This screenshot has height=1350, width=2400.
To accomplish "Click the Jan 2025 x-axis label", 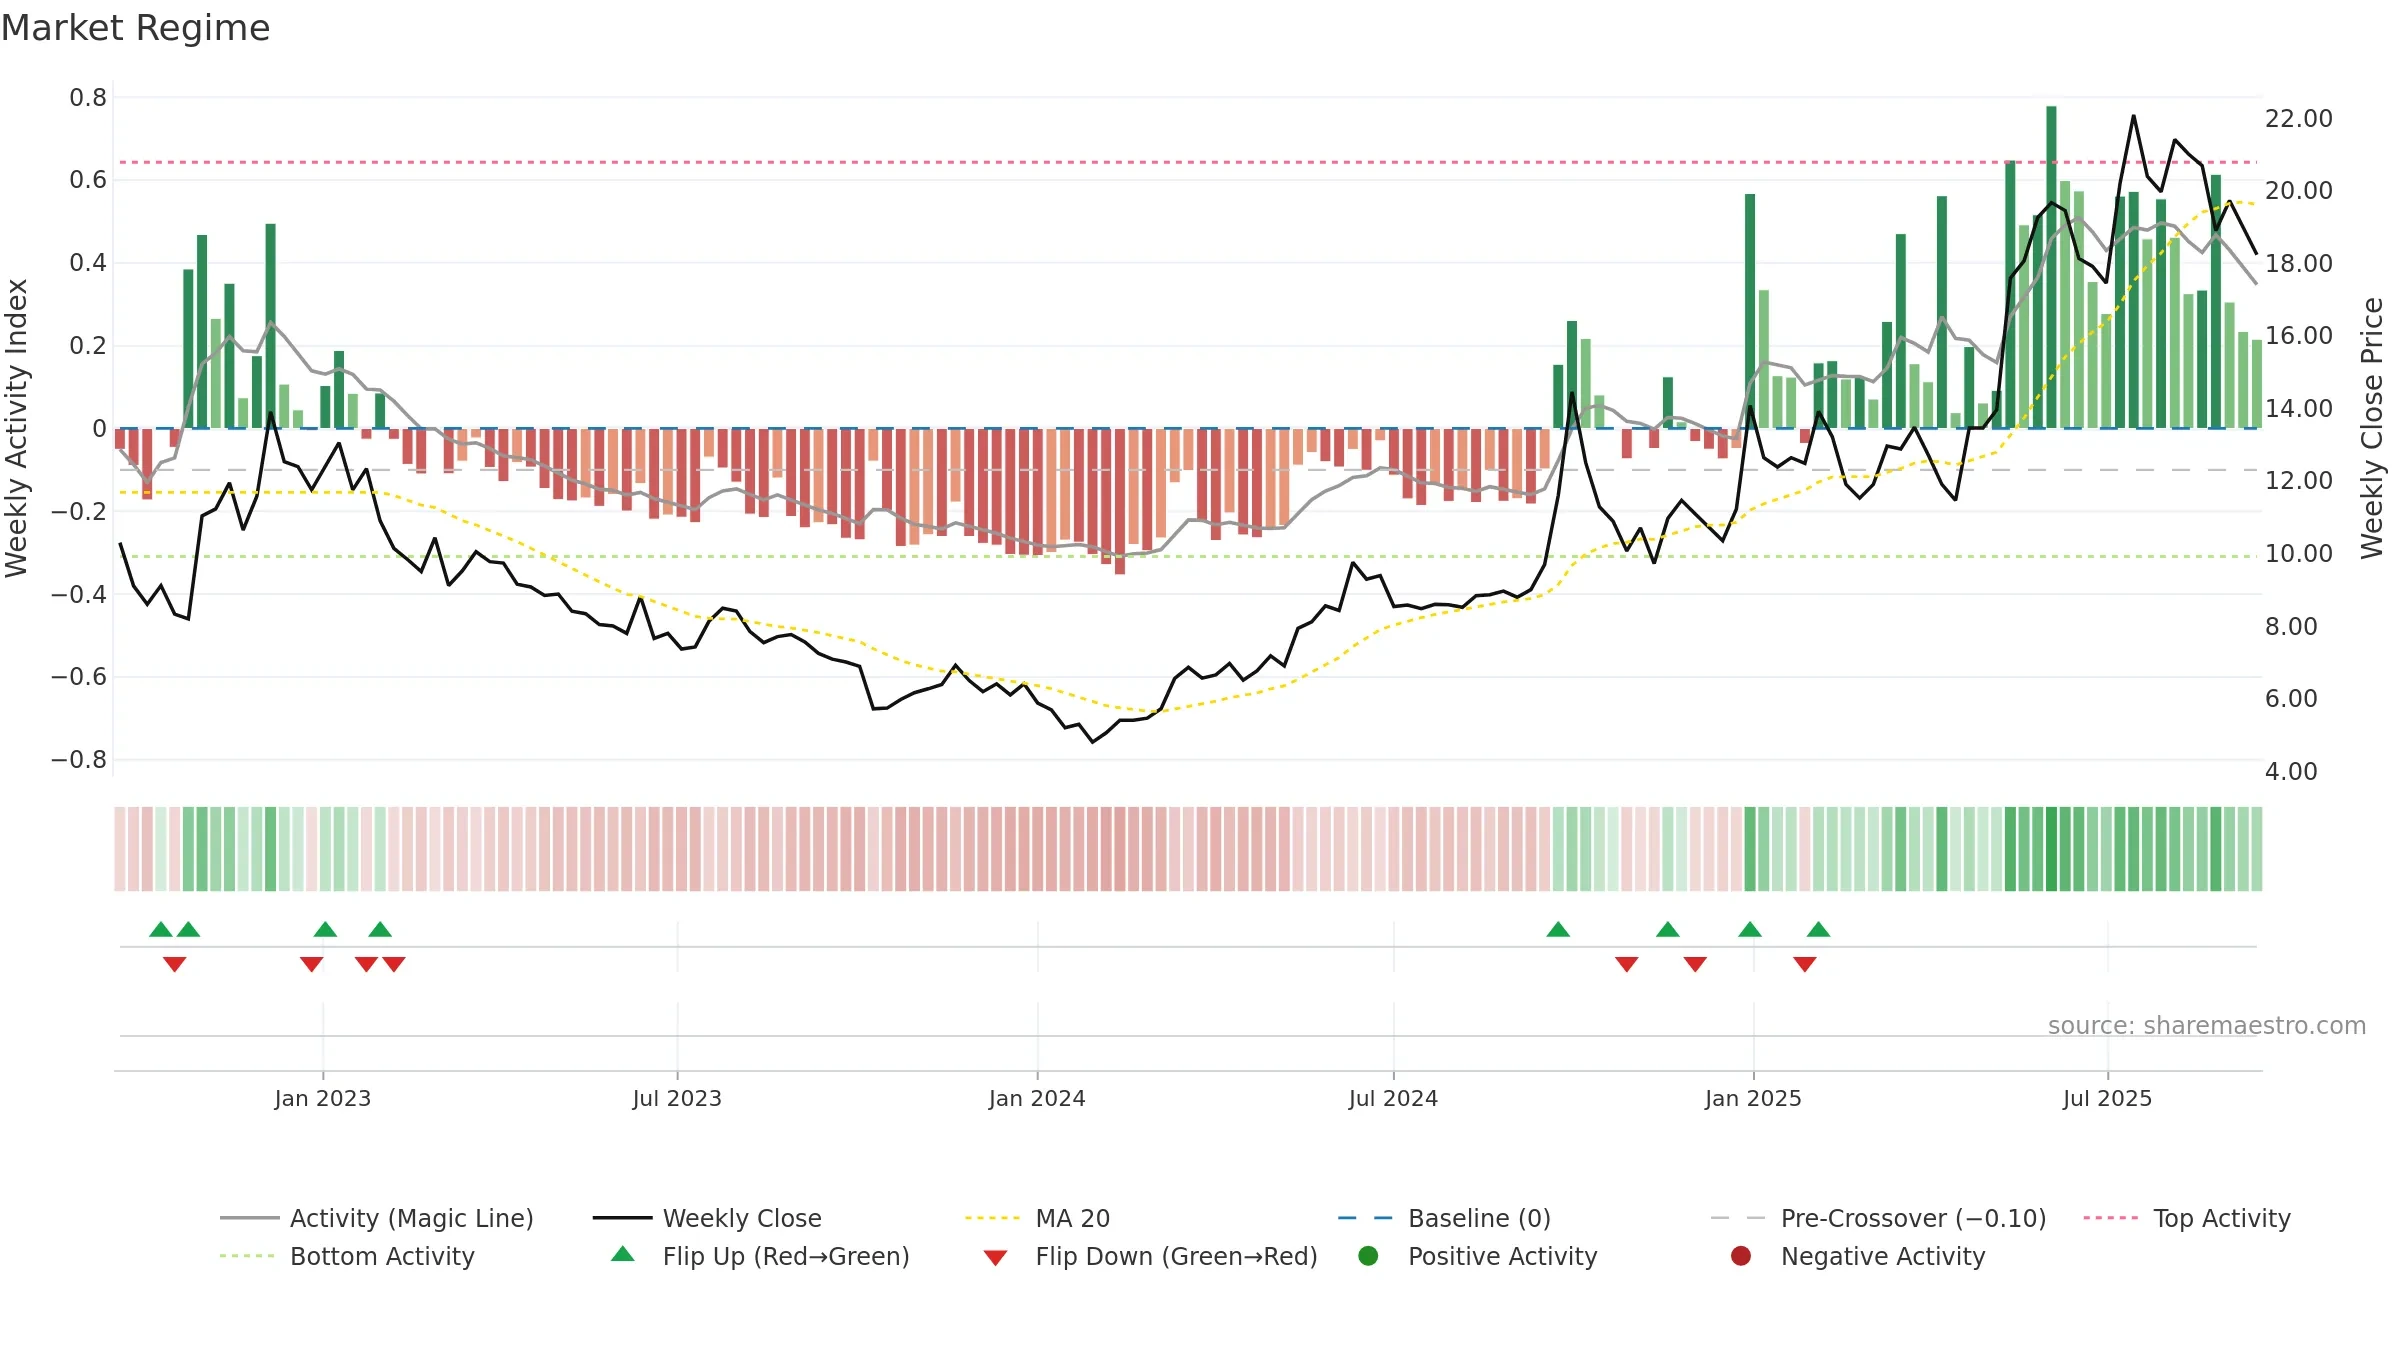I will pyautogui.click(x=1753, y=1098).
